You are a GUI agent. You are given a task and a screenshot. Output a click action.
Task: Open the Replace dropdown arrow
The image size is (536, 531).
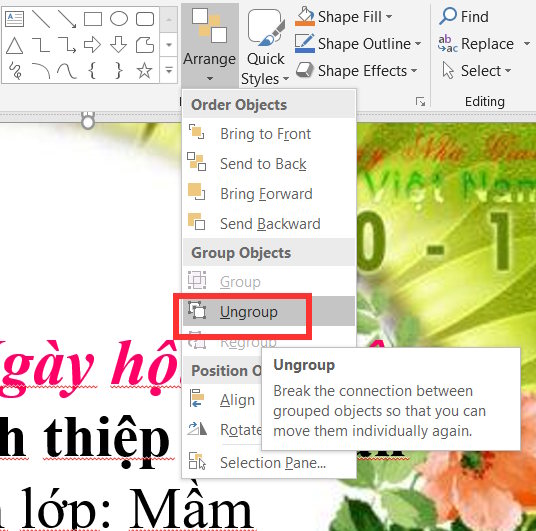[527, 43]
